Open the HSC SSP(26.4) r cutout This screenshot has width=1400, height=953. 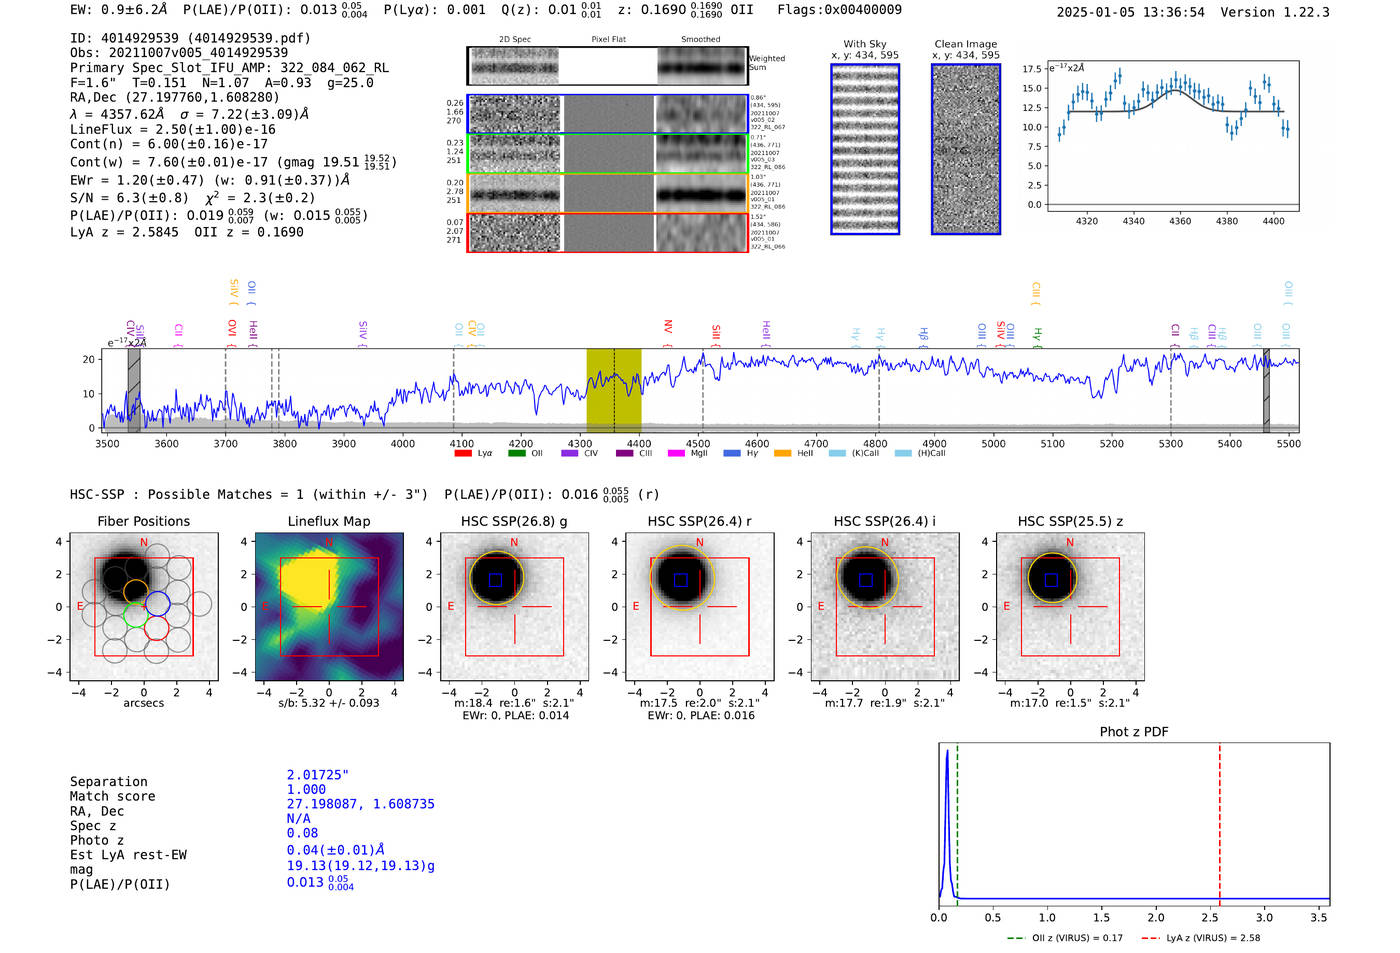click(699, 607)
